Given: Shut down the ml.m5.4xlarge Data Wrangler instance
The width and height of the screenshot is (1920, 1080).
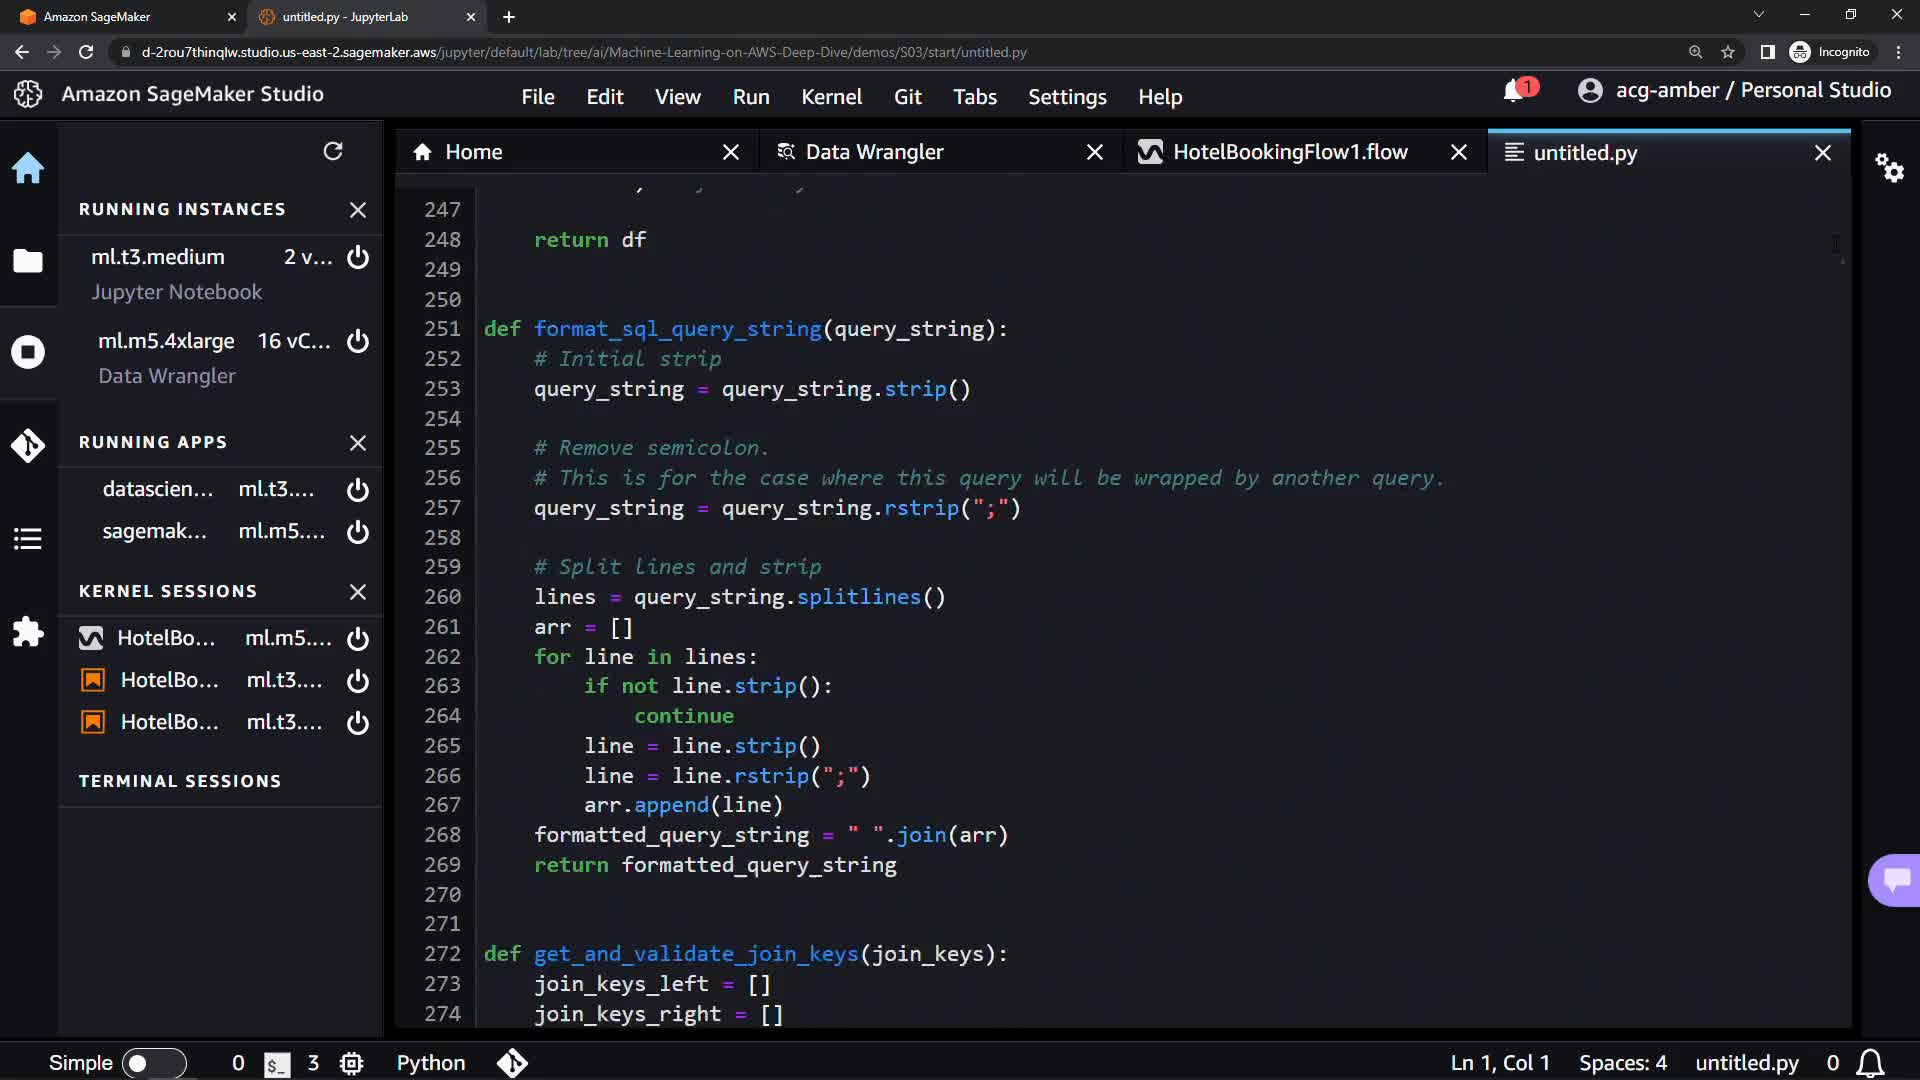Looking at the screenshot, I should point(358,341).
